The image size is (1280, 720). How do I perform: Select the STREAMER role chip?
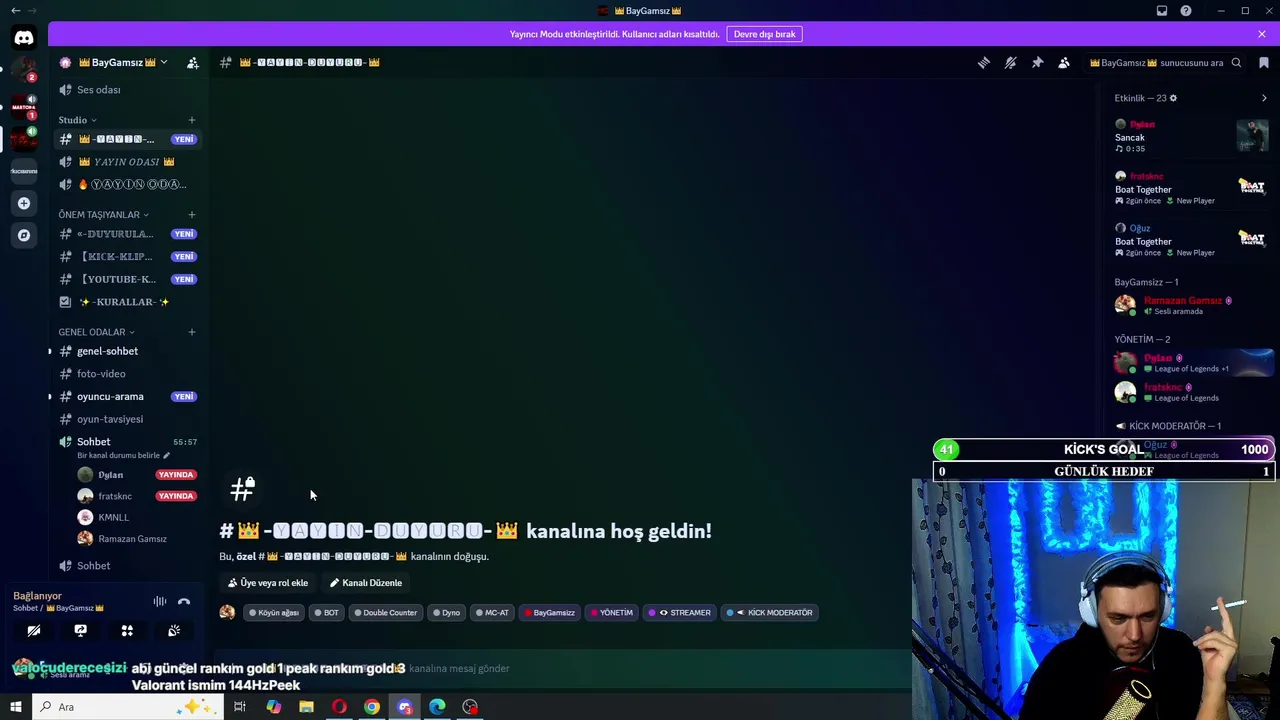tap(679, 613)
